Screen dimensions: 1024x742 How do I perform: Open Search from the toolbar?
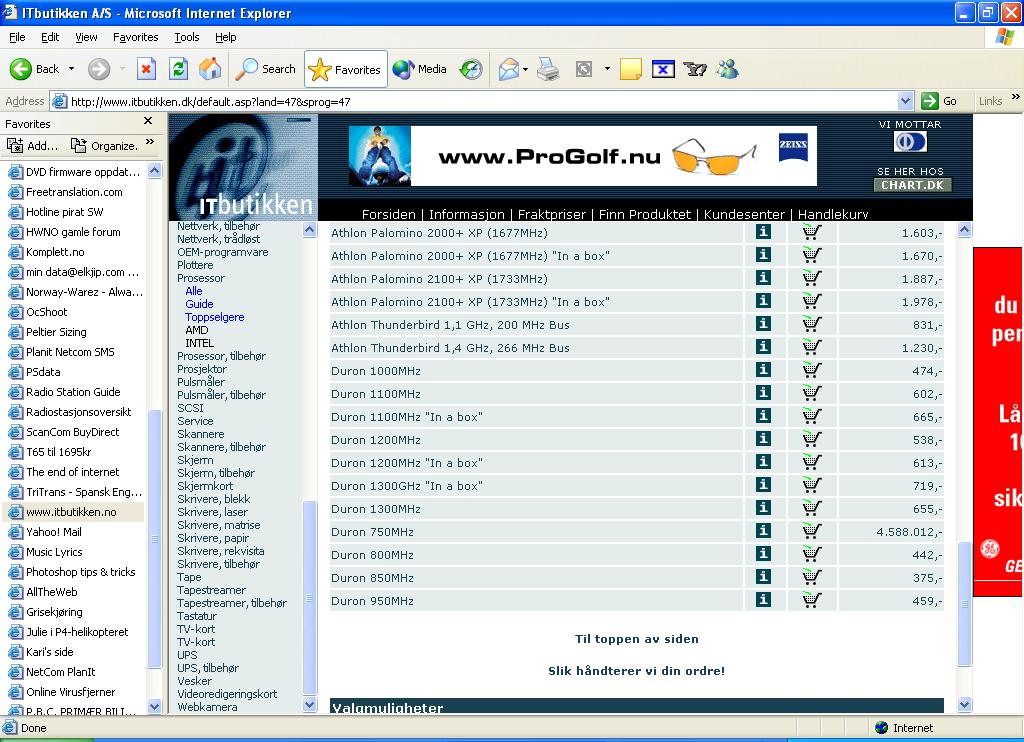pos(265,69)
